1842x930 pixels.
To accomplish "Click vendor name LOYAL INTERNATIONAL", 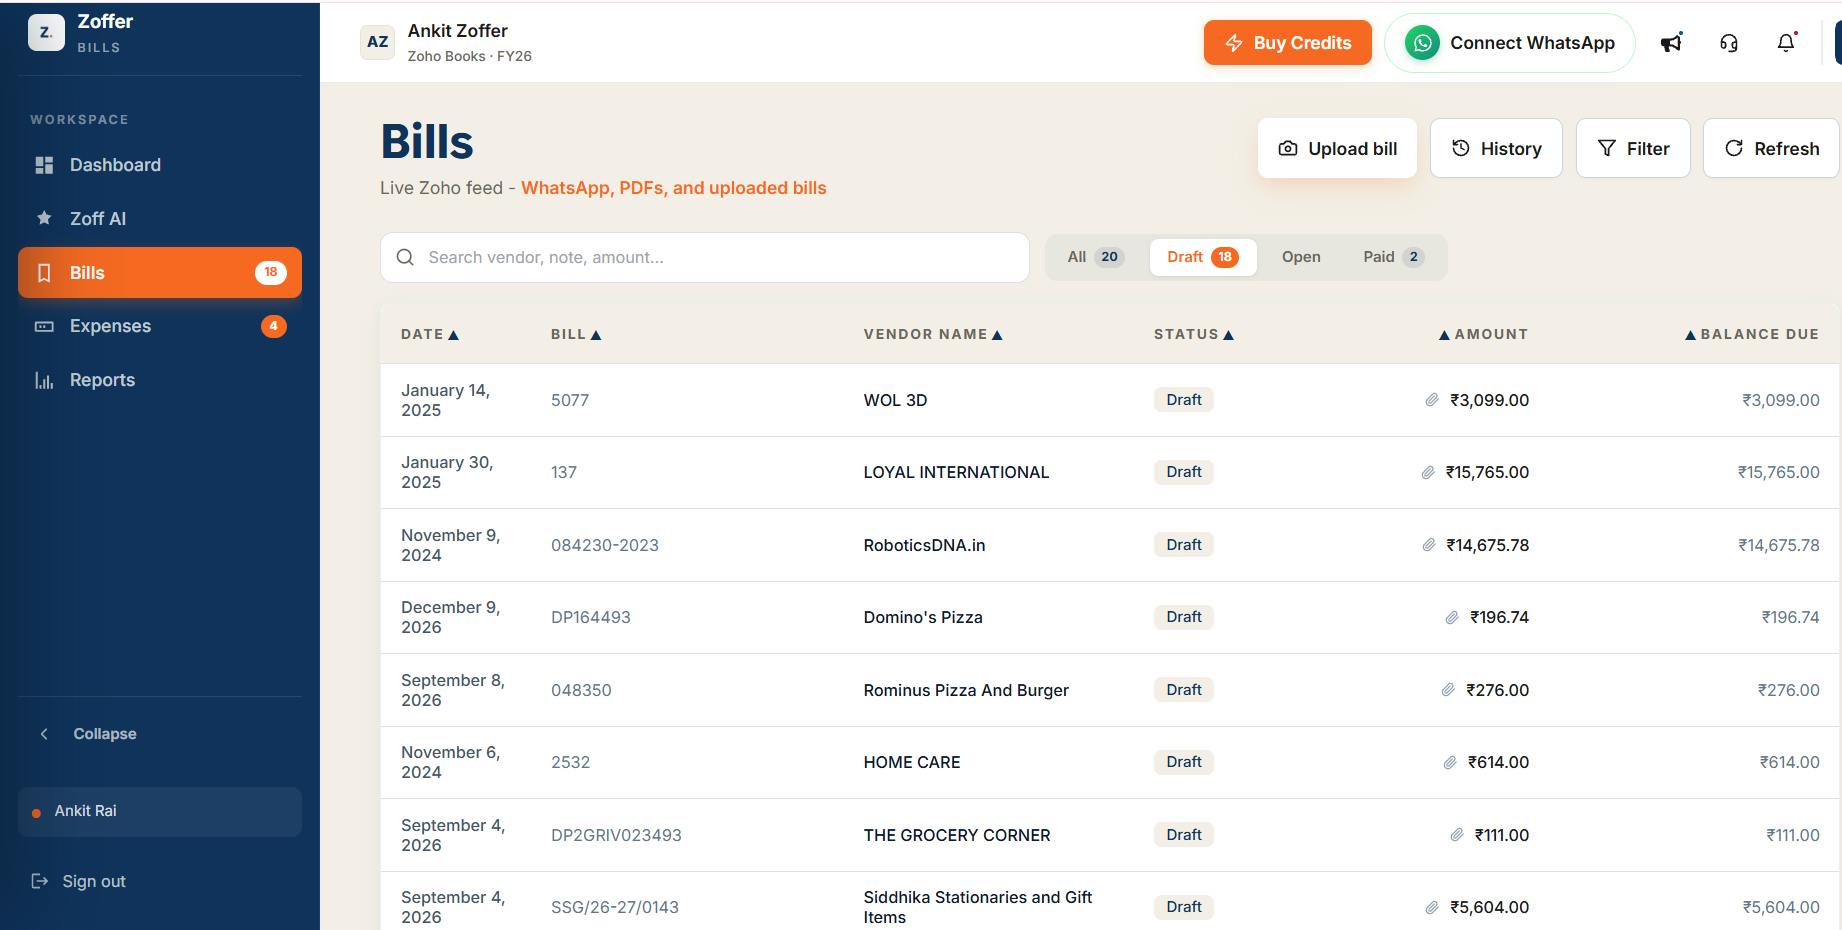I will click(x=956, y=472).
